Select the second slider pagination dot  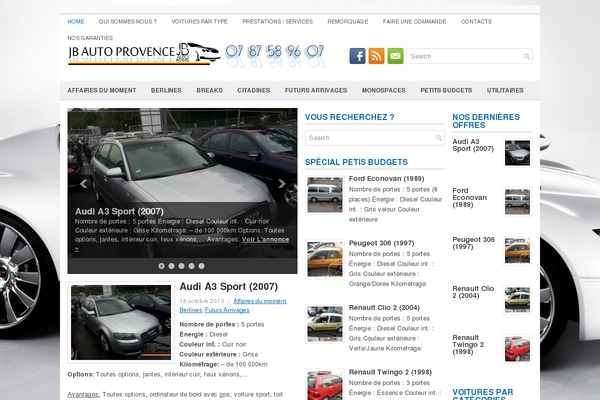pos(171,266)
